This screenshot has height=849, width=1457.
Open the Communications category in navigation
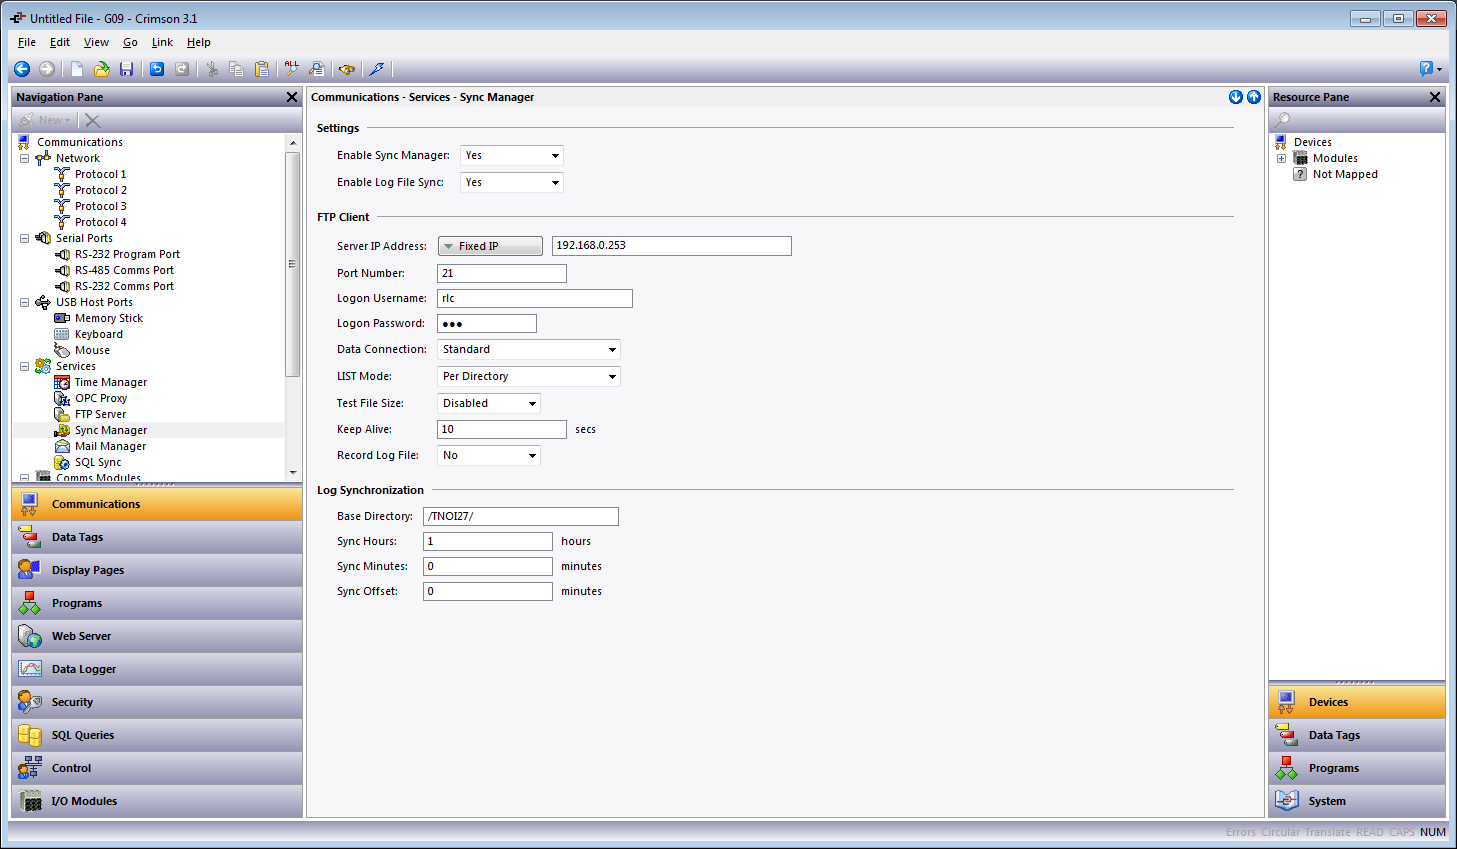(157, 504)
